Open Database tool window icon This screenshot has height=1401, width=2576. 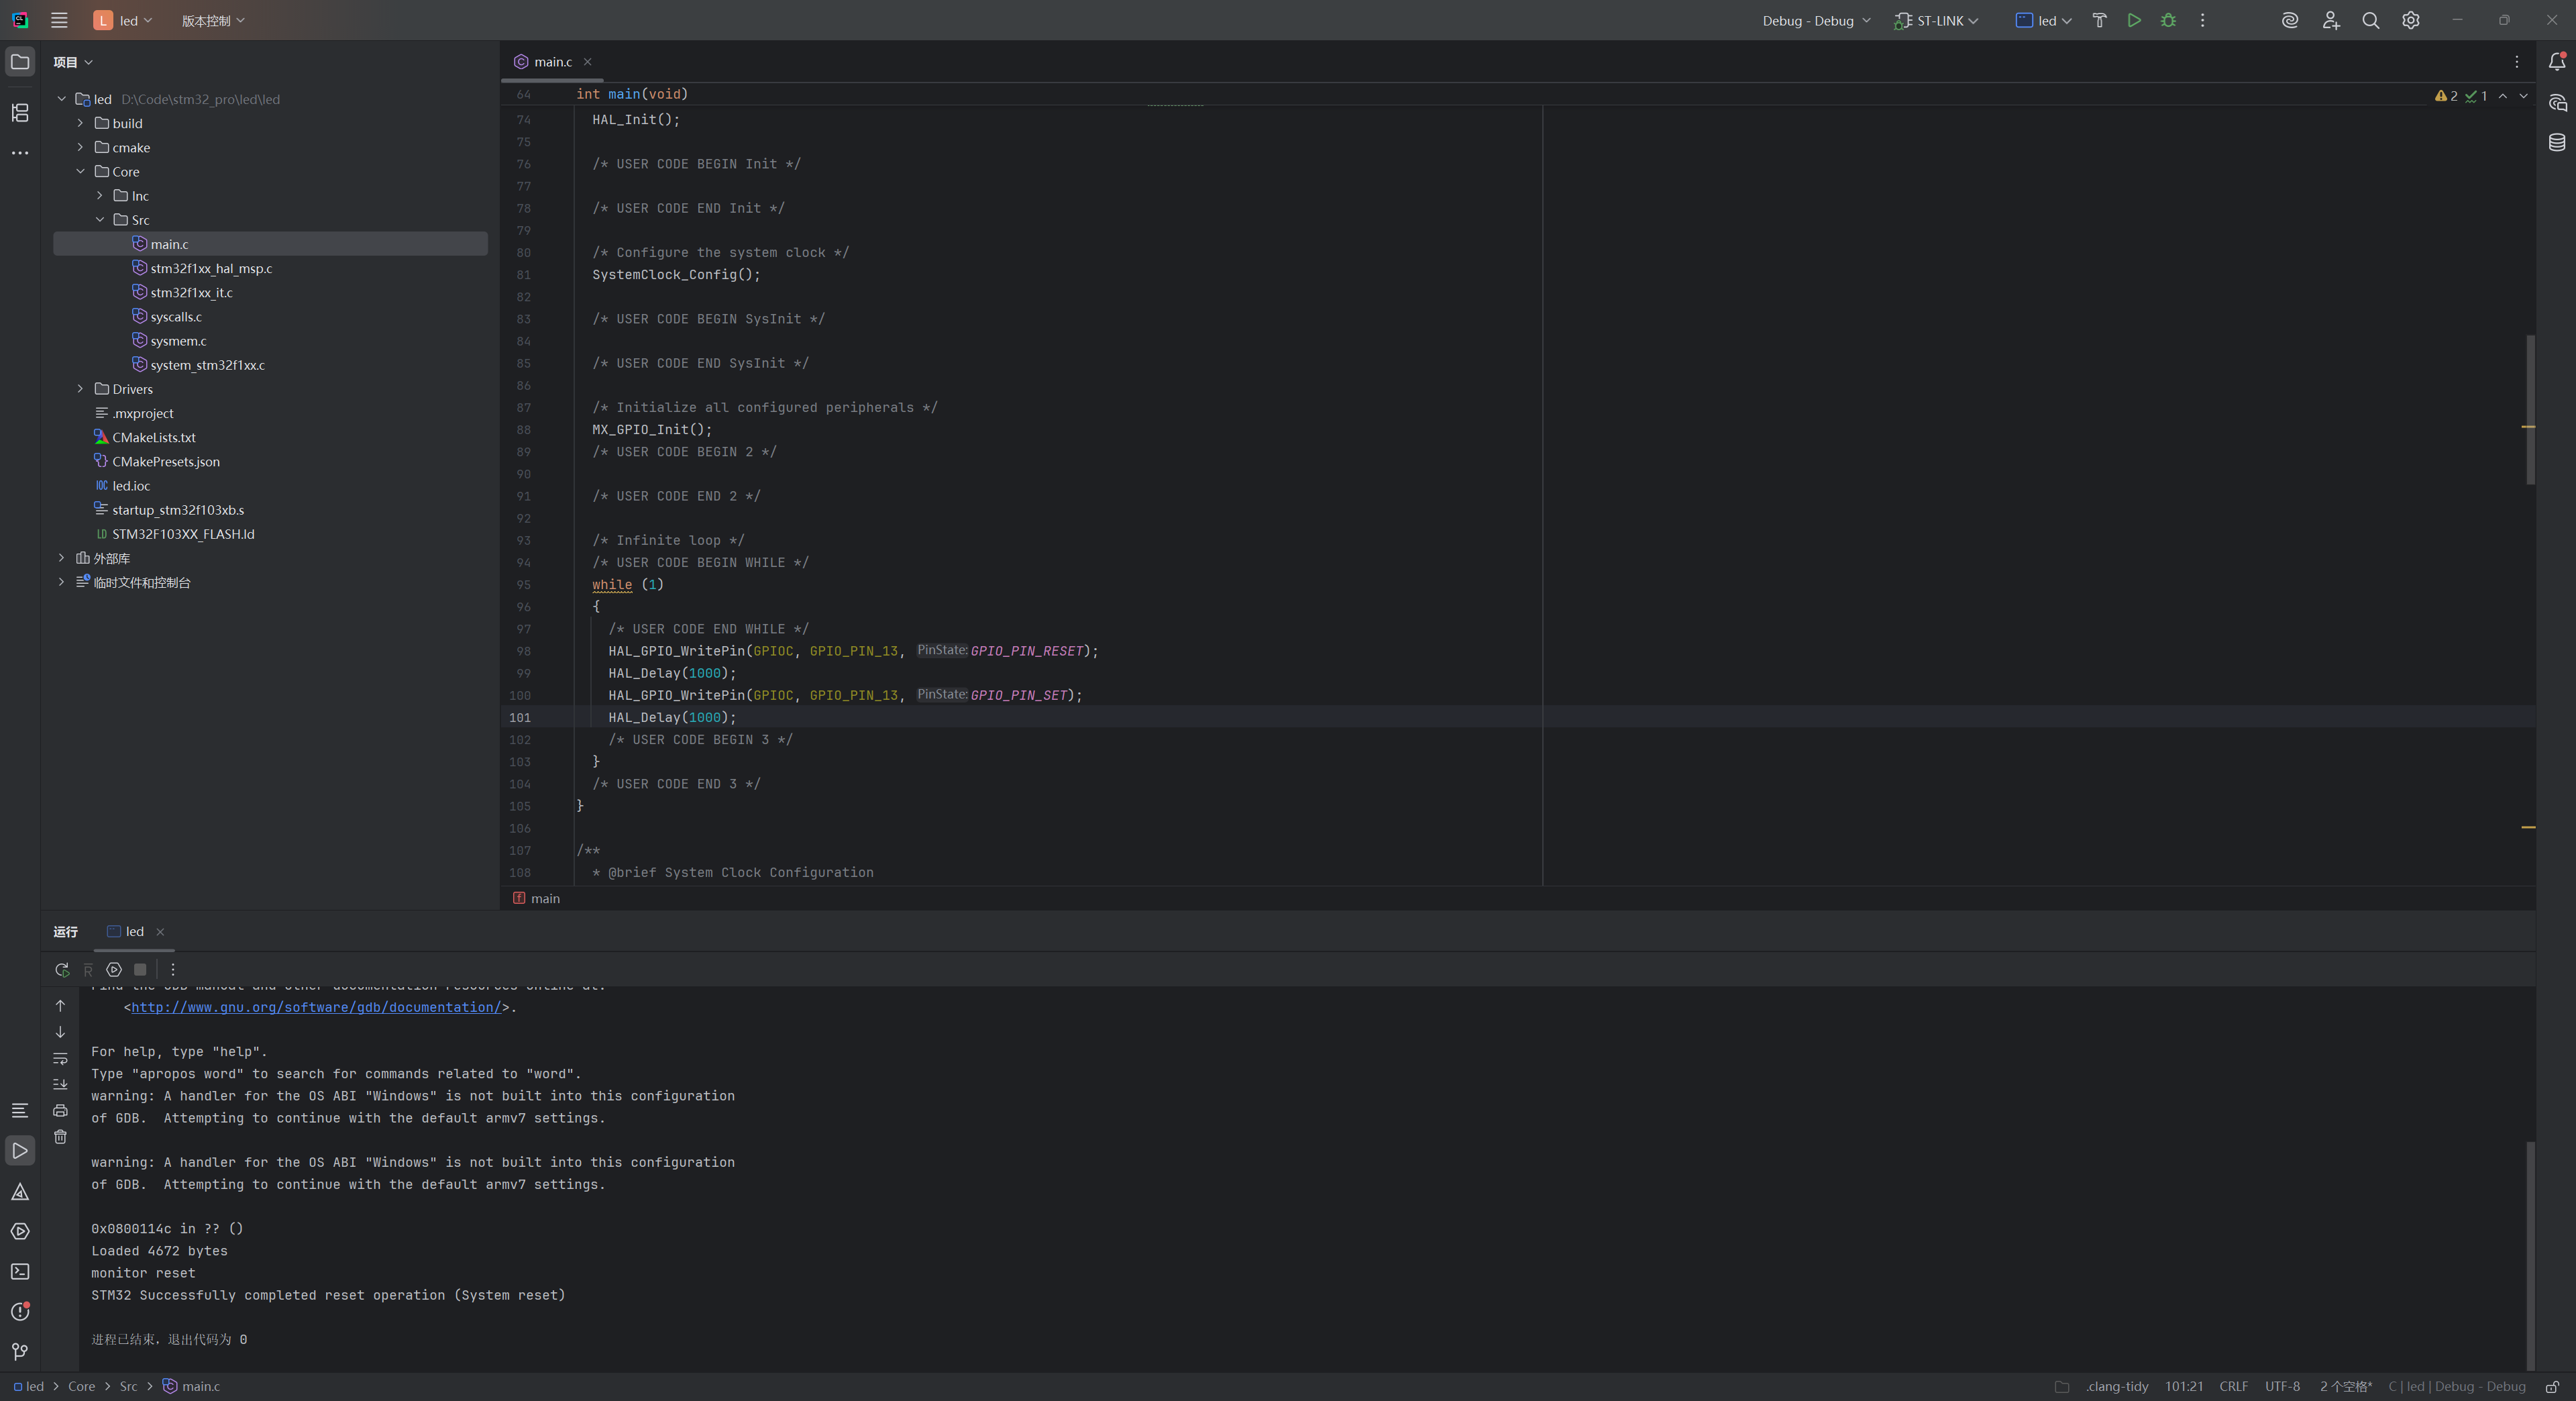[x=2557, y=142]
